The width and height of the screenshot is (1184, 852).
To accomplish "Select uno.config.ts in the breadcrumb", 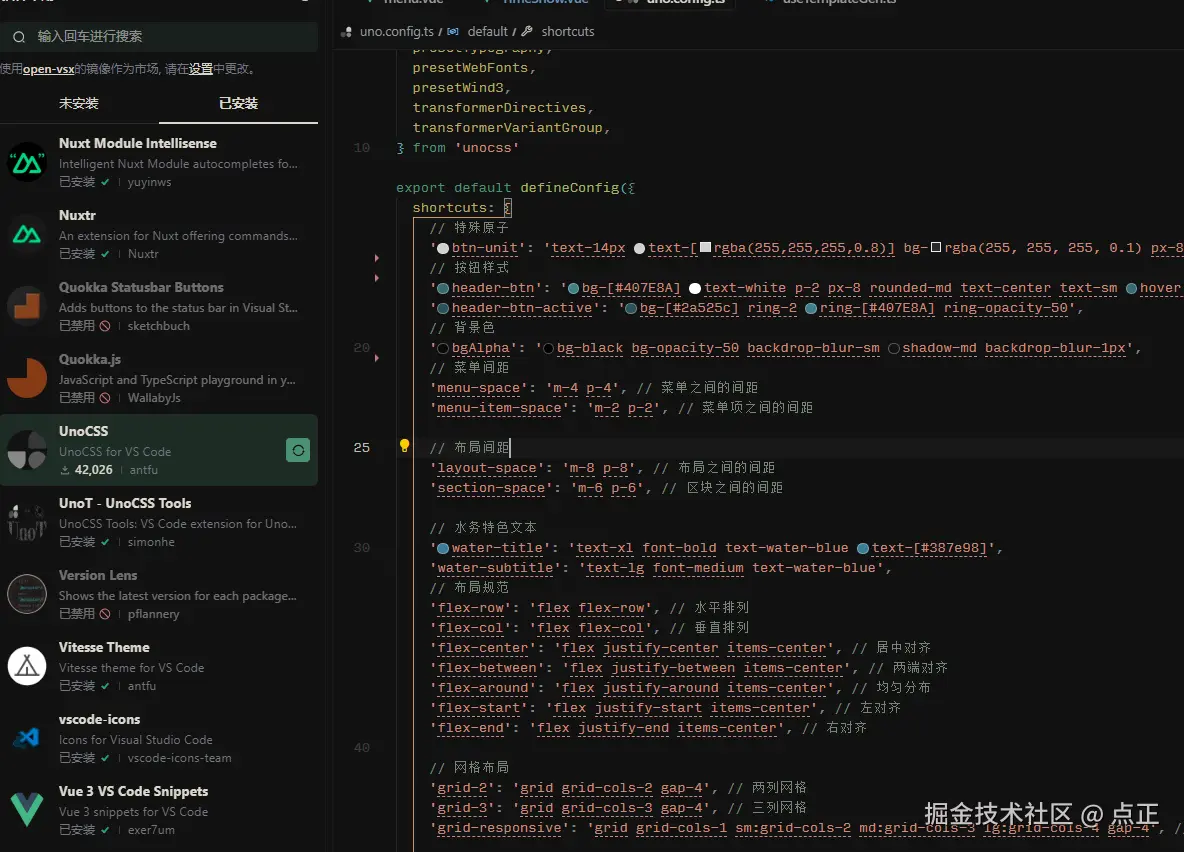I will coord(396,32).
